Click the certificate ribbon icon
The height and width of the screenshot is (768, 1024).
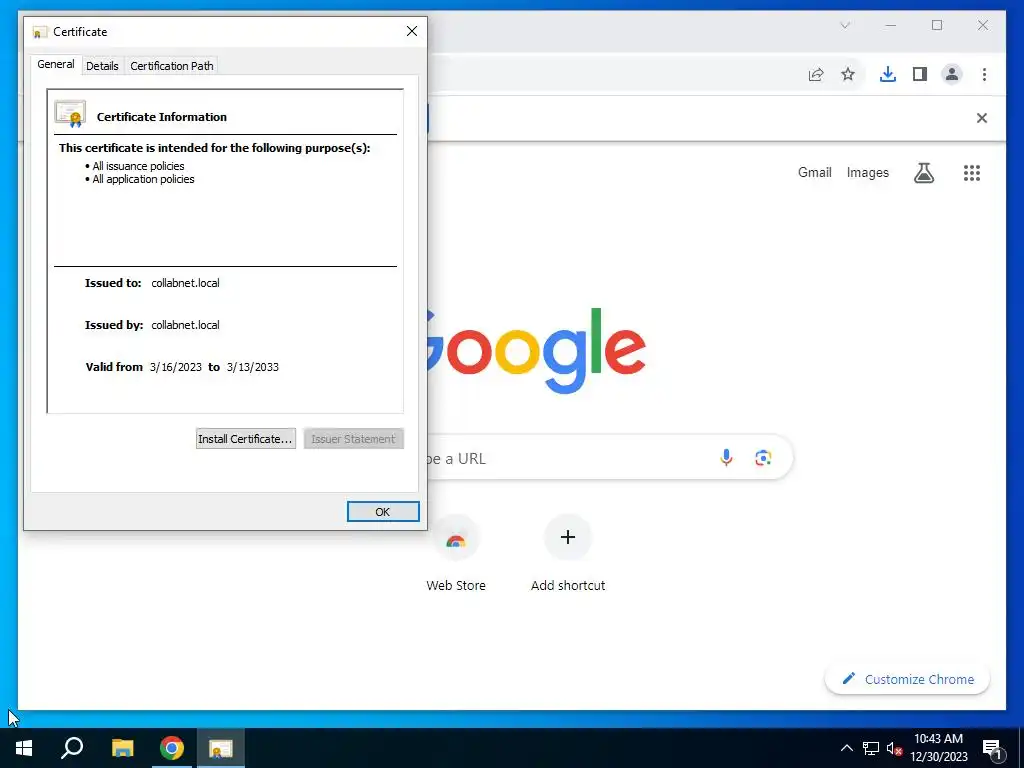point(71,114)
